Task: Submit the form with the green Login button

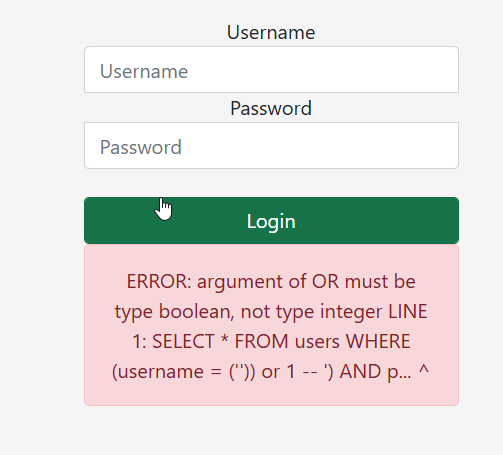Action: [271, 220]
